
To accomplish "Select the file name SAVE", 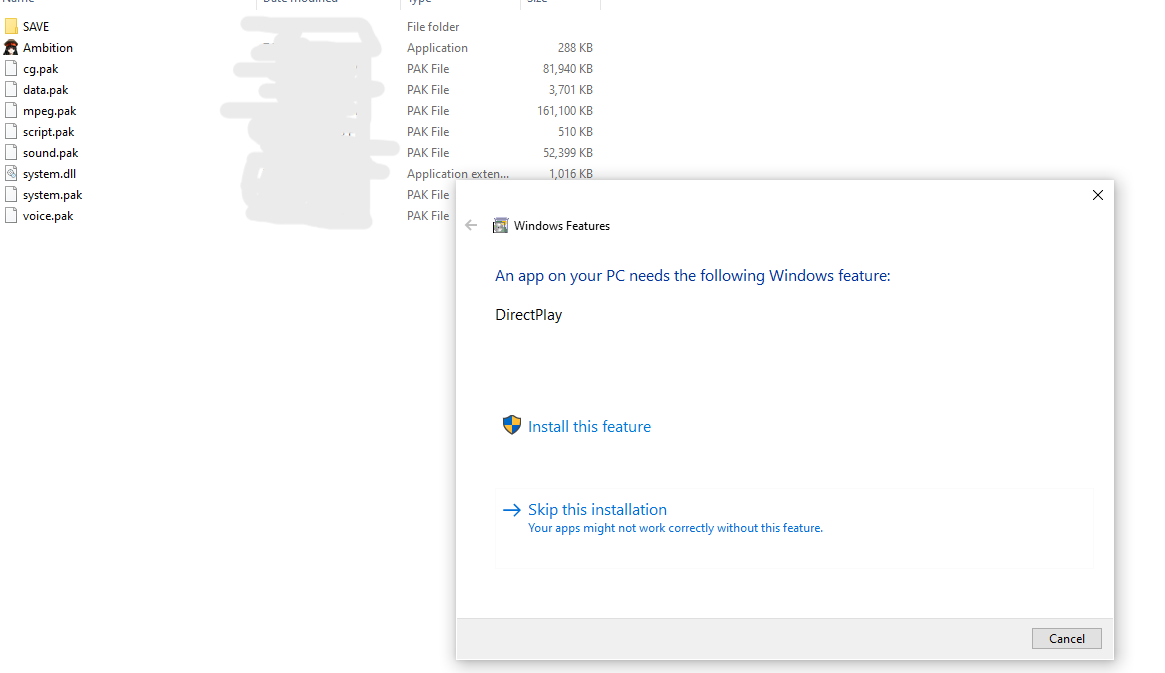I will (36, 27).
